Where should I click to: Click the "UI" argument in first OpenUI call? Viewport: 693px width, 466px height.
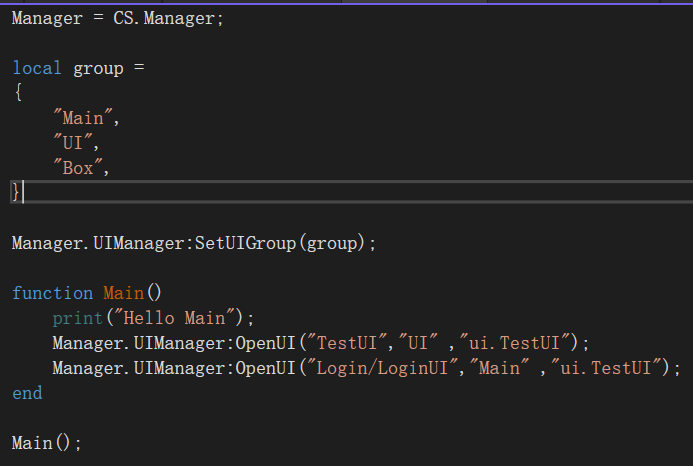click(x=418, y=343)
